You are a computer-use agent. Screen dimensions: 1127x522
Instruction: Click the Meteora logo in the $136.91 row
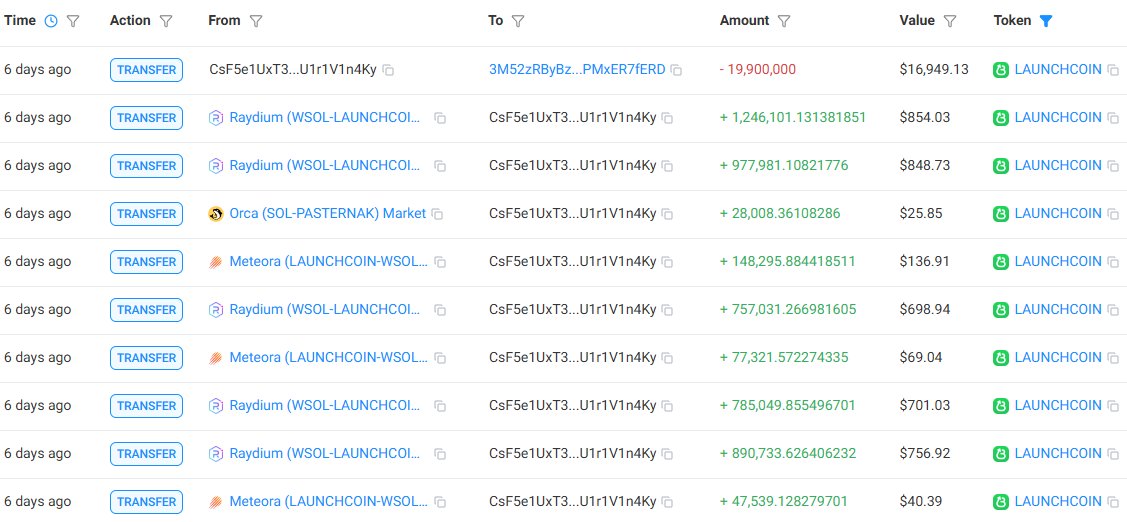pyautogui.click(x=216, y=262)
